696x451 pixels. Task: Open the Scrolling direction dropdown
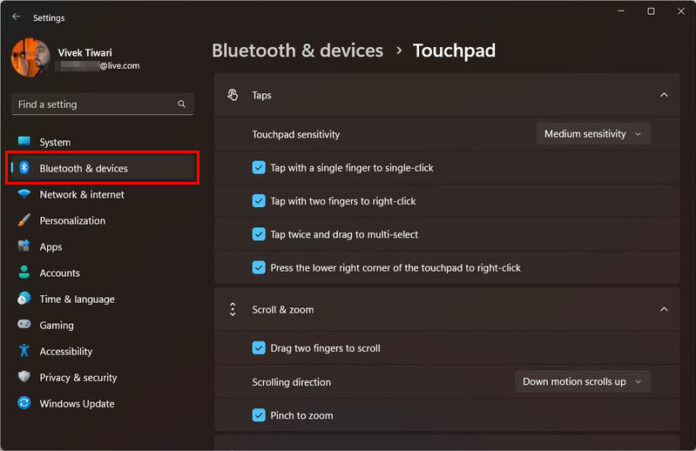pyautogui.click(x=583, y=382)
